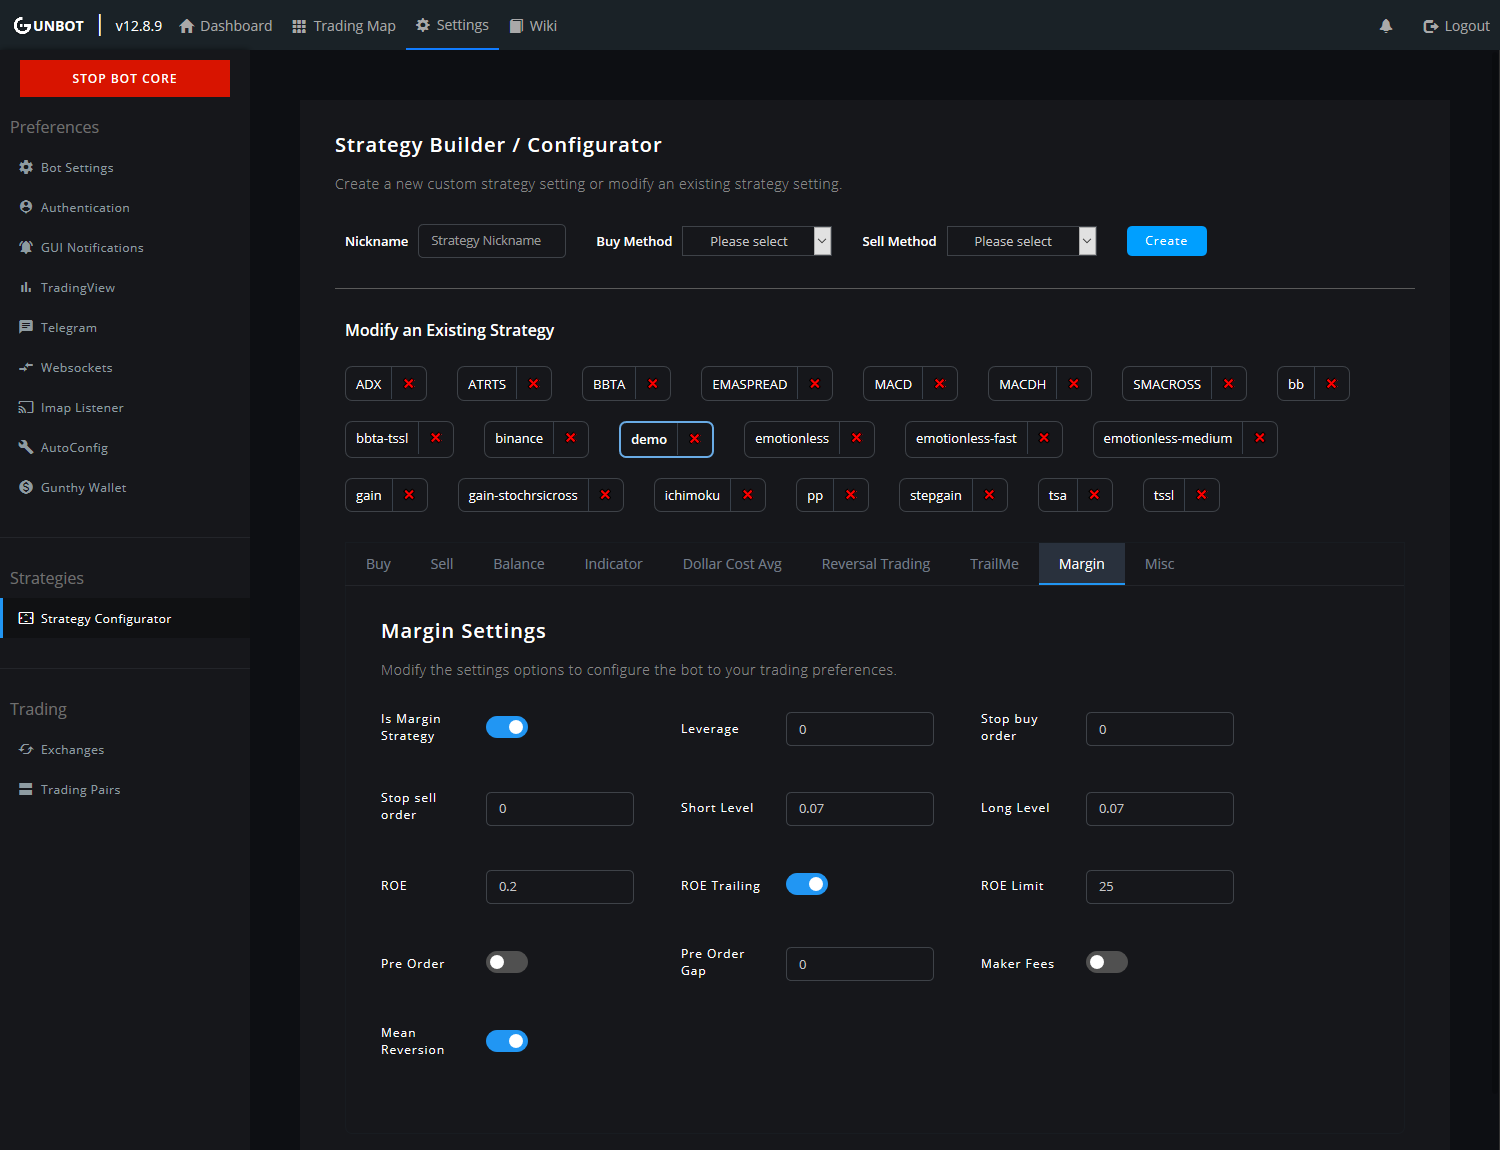Click the notification bell icon
1500x1150 pixels.
tap(1385, 26)
